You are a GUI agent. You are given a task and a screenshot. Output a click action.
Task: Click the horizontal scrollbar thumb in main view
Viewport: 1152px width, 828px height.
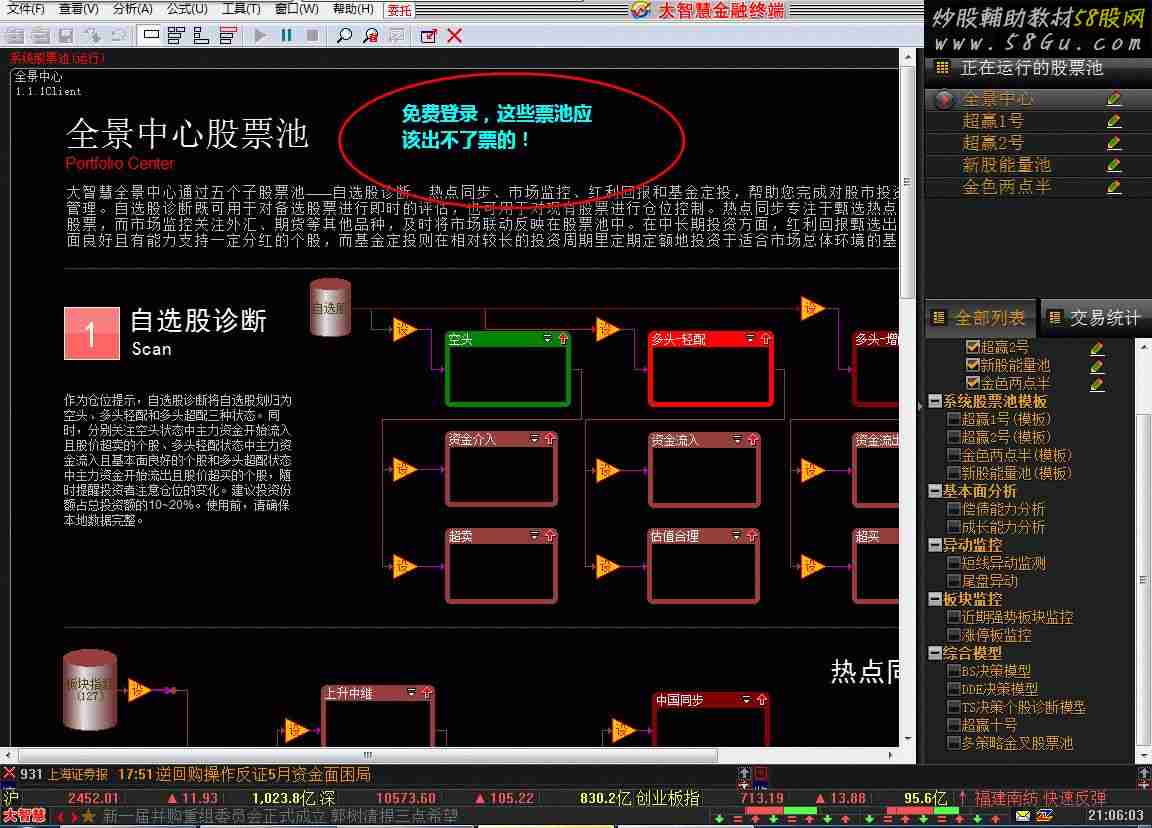pos(367,755)
